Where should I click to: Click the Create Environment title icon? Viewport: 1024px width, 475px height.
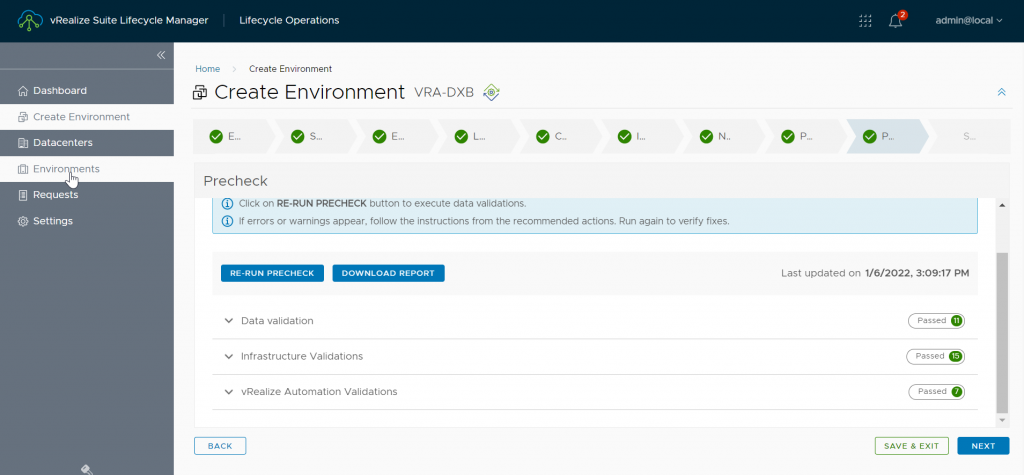coord(200,93)
